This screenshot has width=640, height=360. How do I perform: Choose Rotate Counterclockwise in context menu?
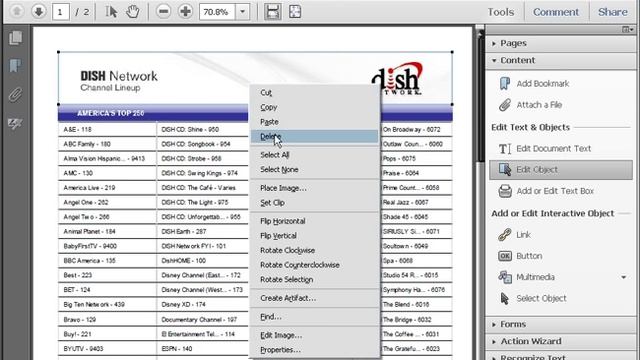click(314, 265)
